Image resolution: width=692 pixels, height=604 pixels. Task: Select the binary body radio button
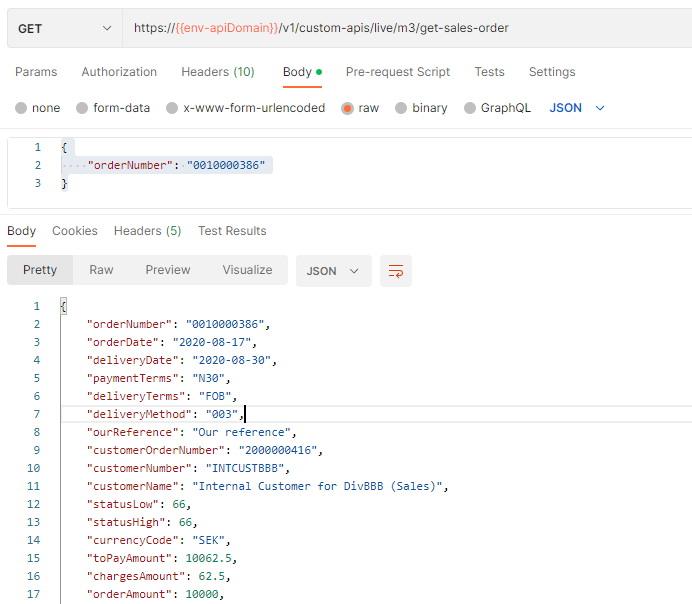pos(401,108)
